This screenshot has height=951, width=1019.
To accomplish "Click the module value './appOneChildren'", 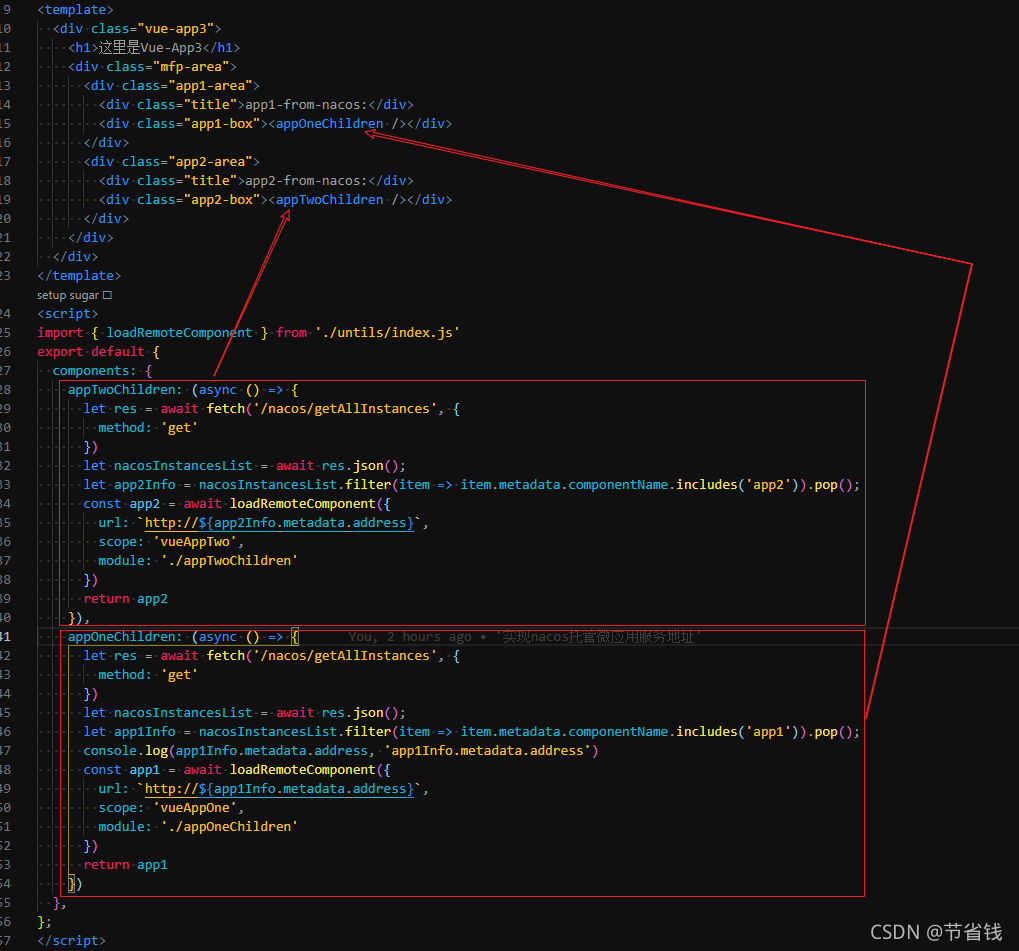I will (x=229, y=826).
